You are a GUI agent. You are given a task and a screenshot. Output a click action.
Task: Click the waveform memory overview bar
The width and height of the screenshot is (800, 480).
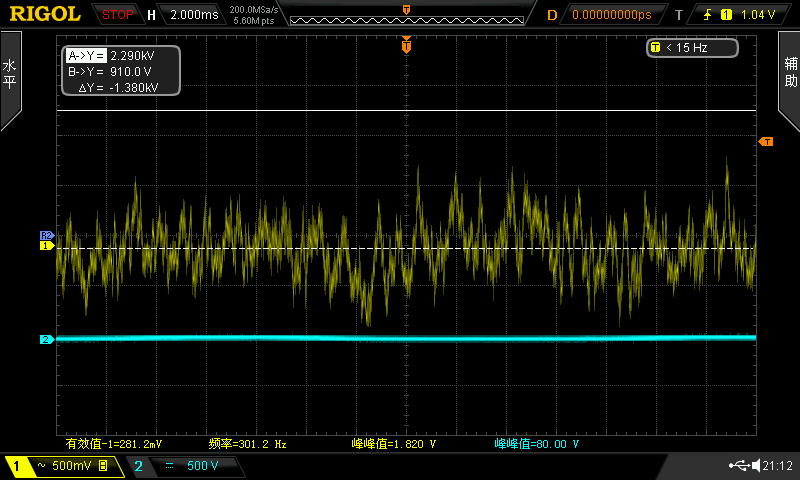(x=407, y=20)
